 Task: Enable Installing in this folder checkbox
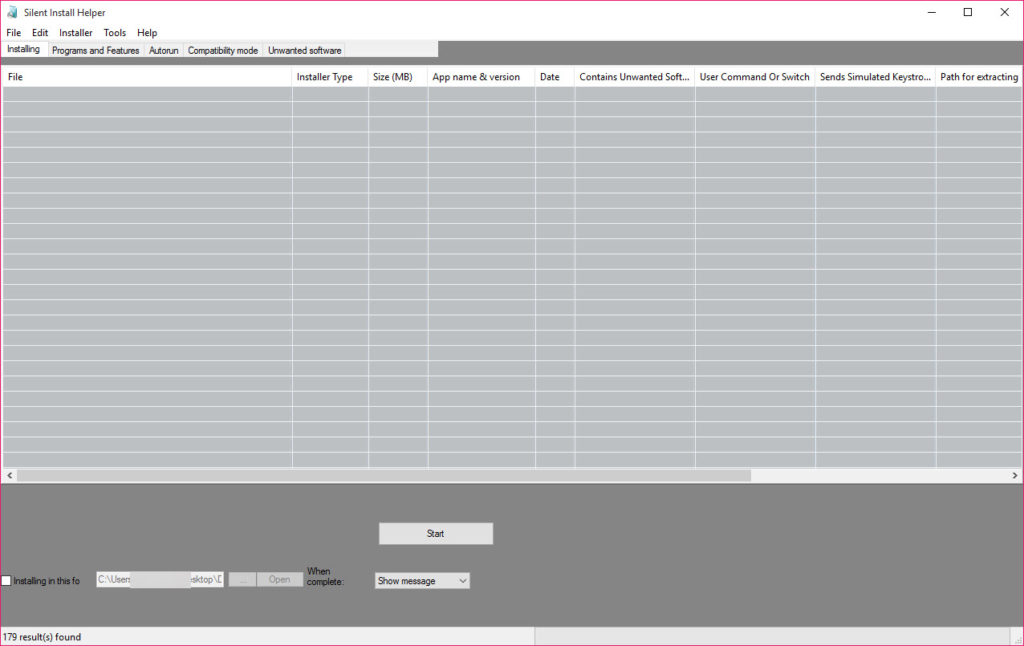(7, 581)
